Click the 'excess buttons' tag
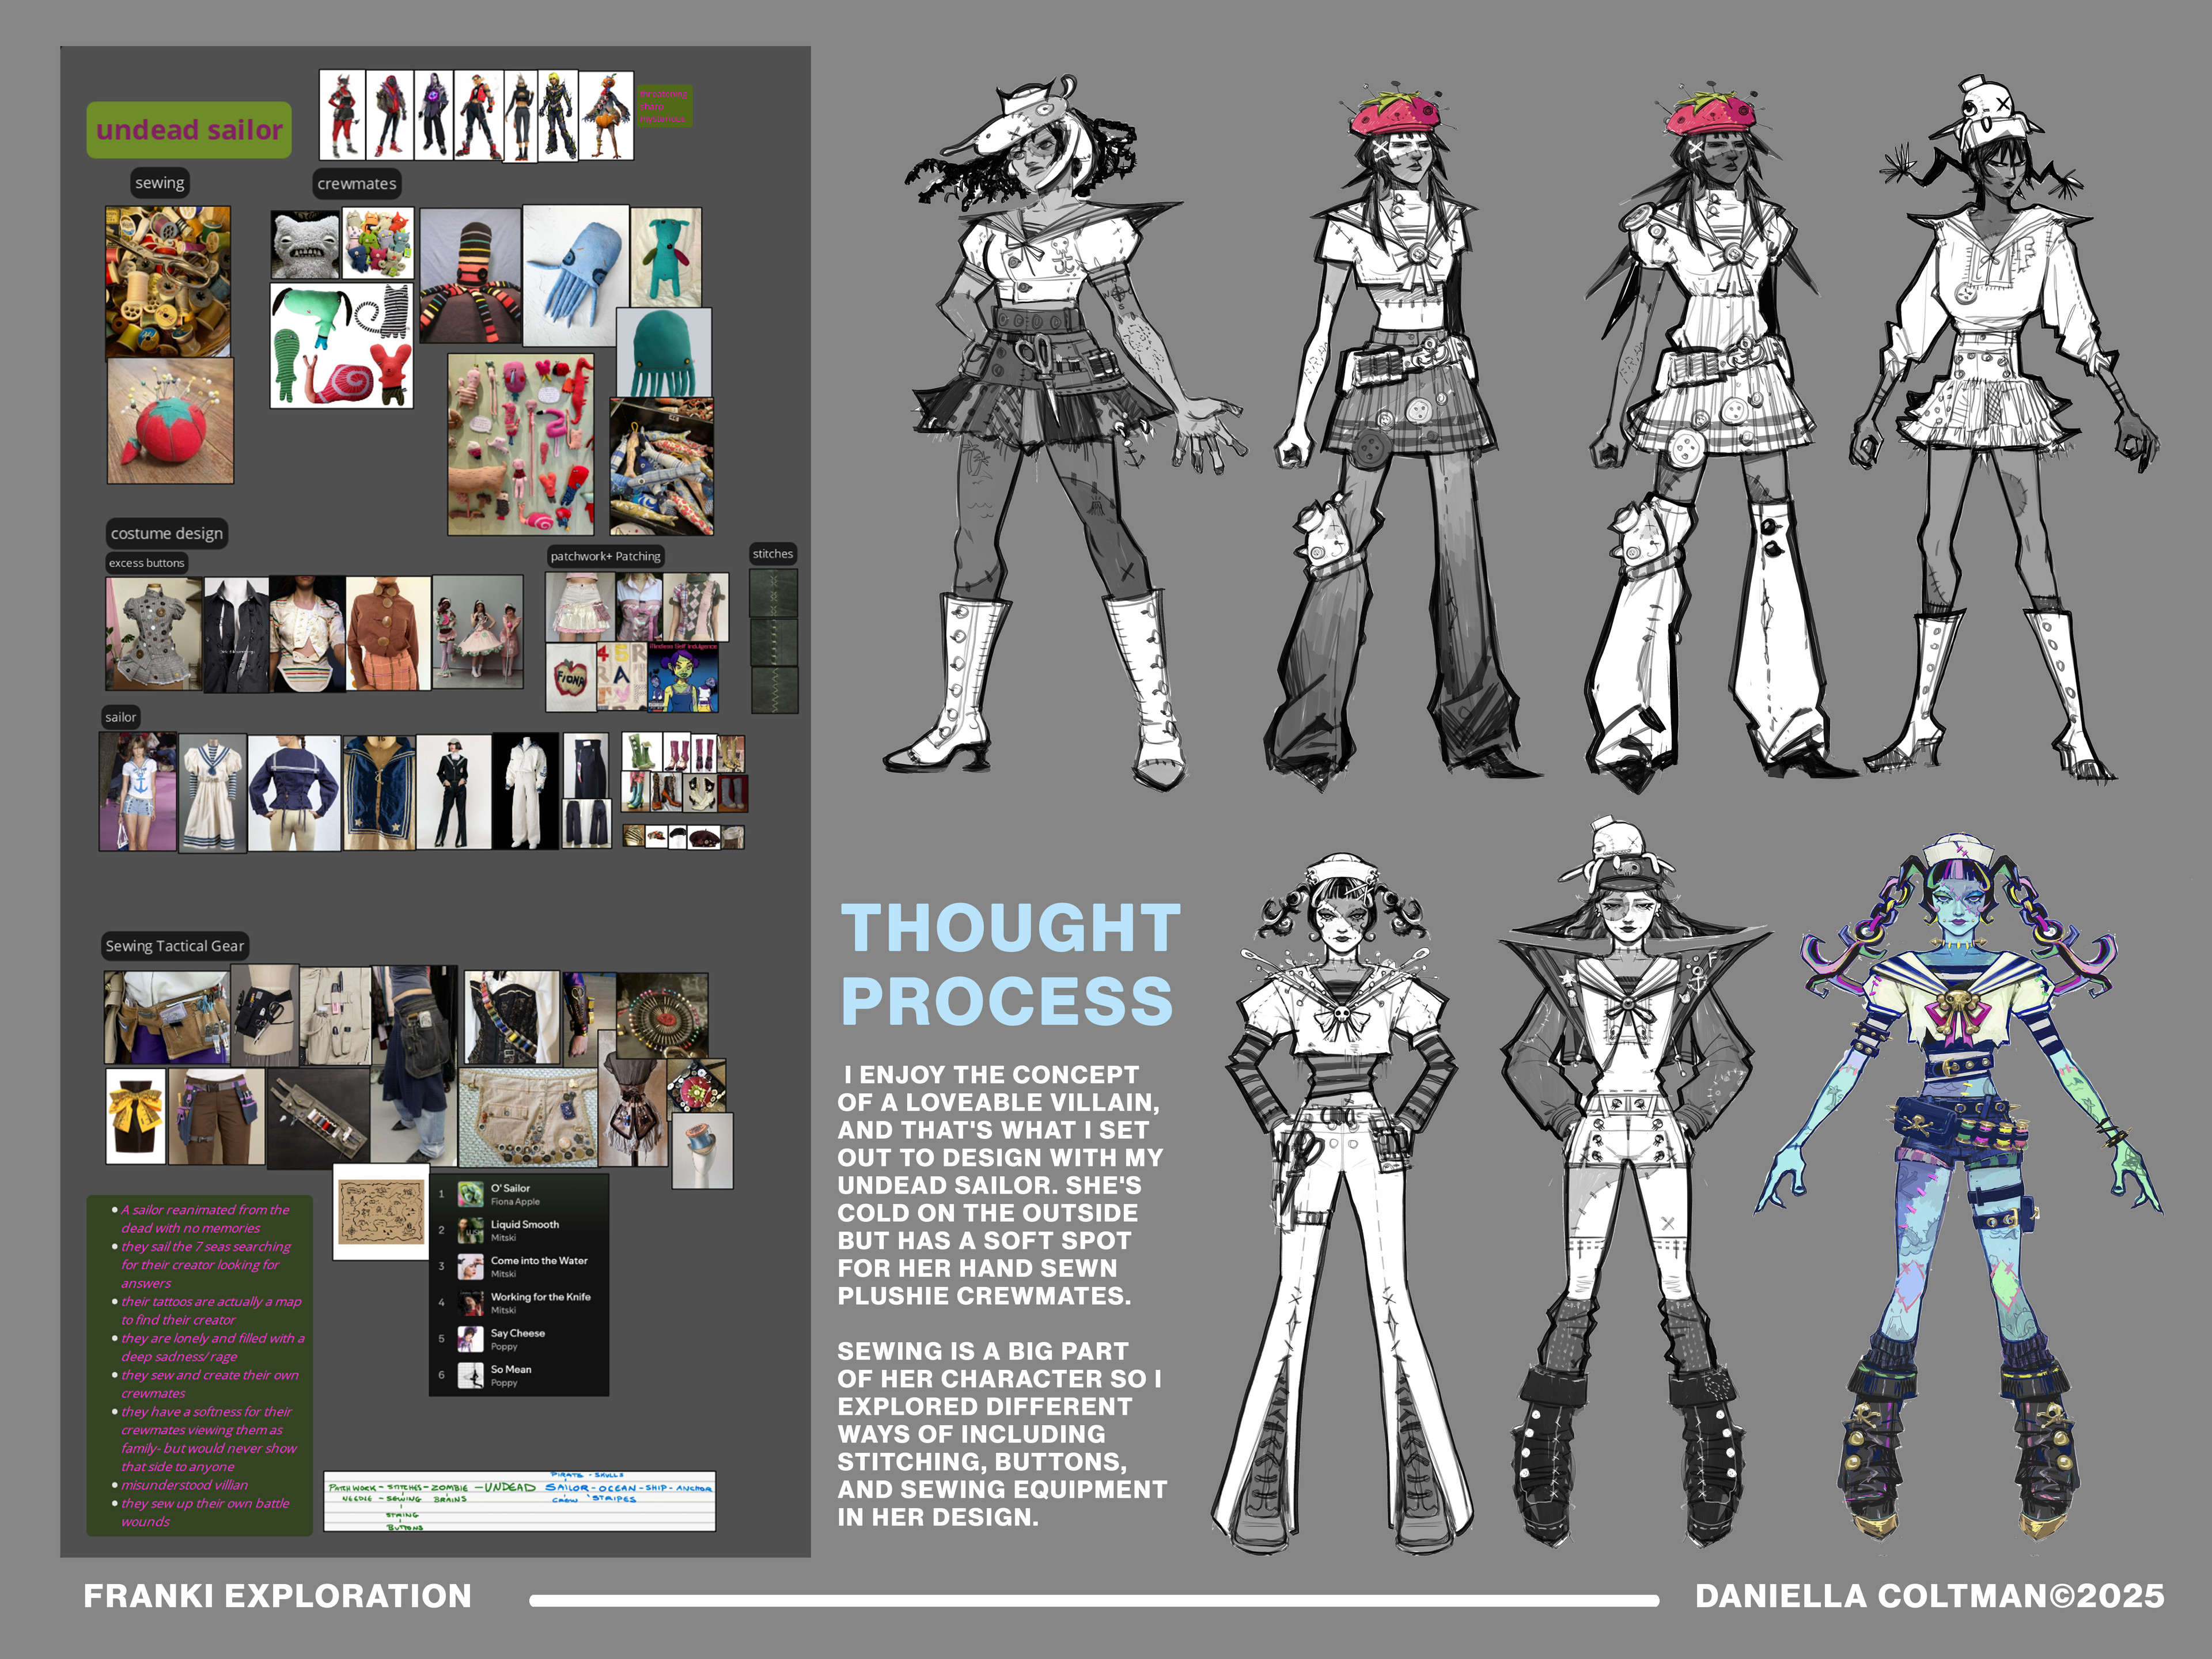The height and width of the screenshot is (1659, 2212). point(146,563)
